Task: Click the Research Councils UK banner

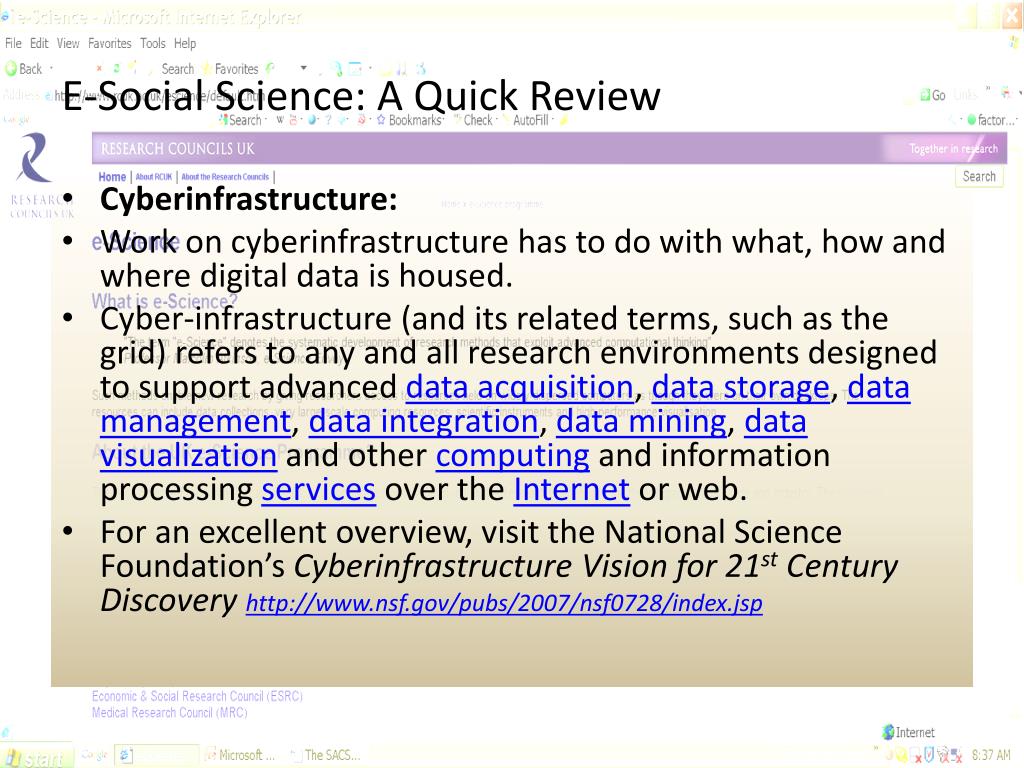Action: coord(549,148)
